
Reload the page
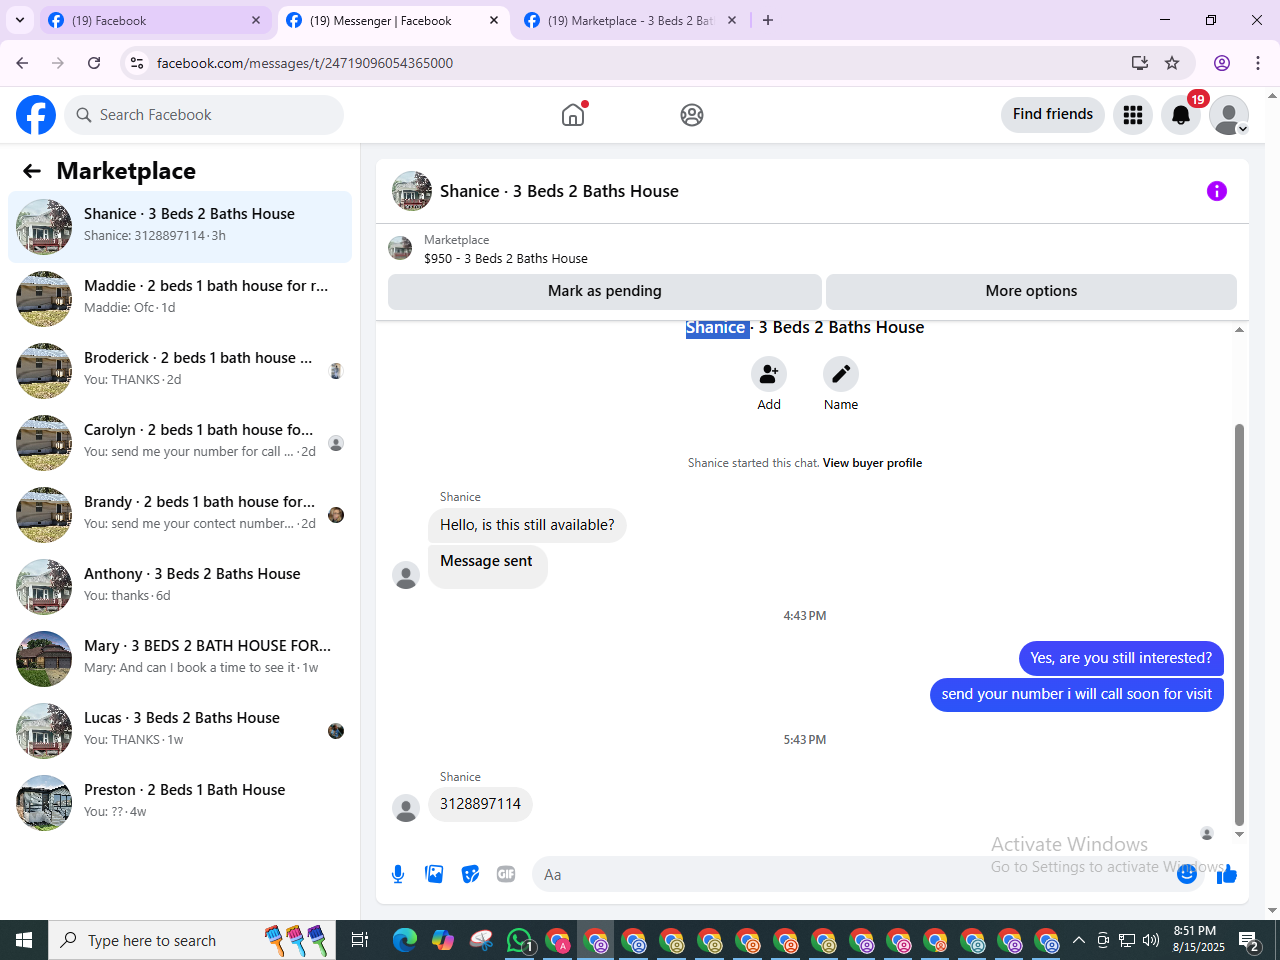[x=94, y=63]
